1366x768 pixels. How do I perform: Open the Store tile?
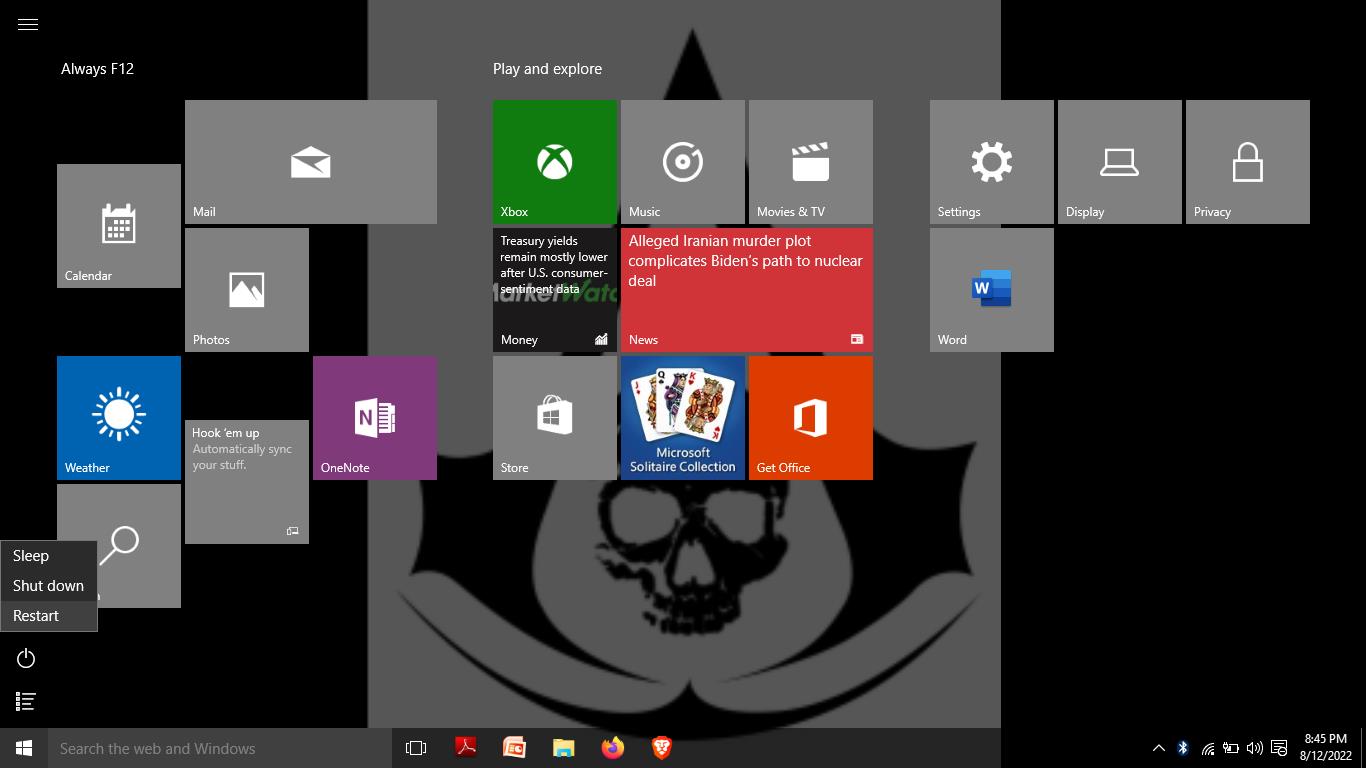click(x=555, y=418)
